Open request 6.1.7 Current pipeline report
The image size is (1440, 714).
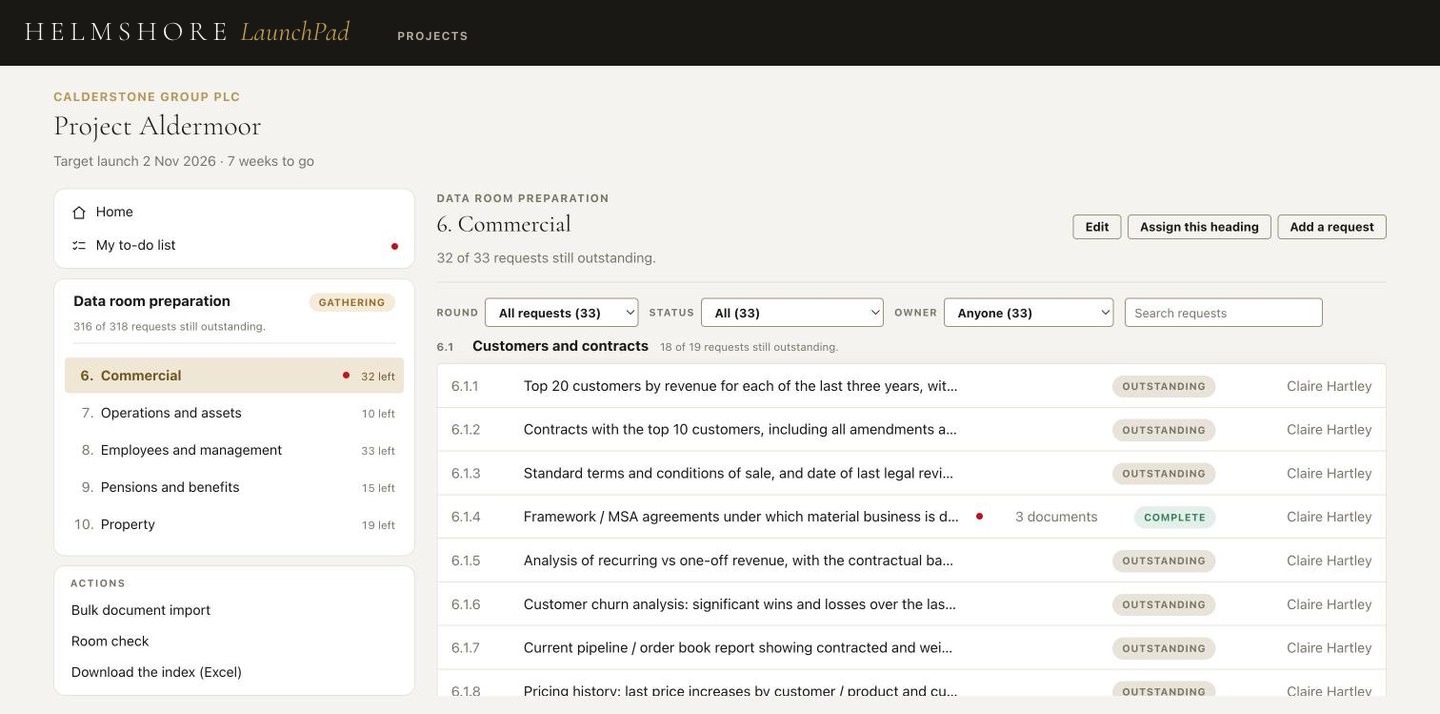click(x=911, y=648)
